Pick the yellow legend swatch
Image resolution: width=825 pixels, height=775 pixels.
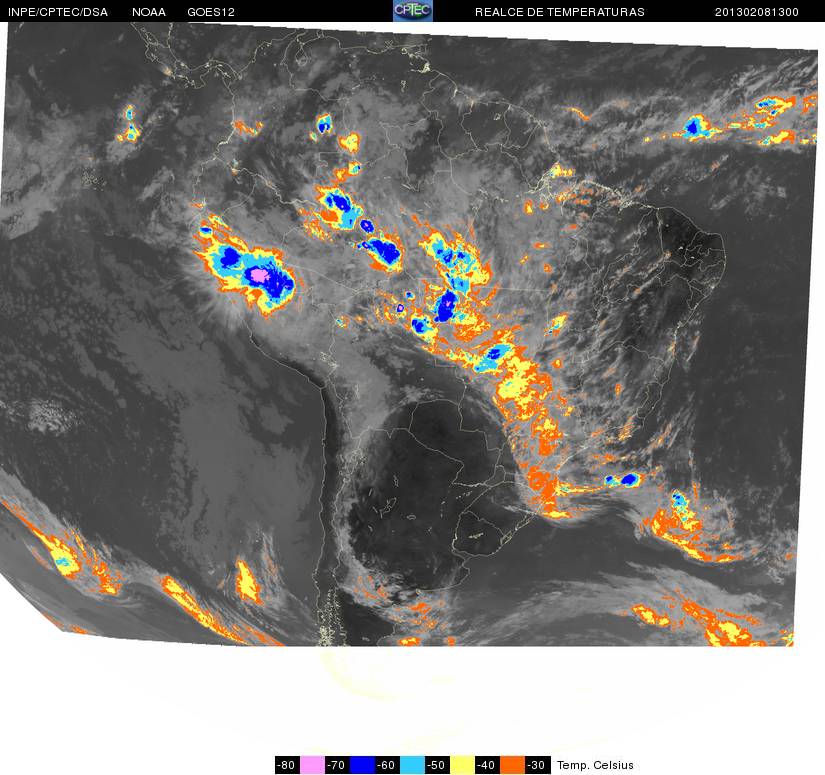pos(462,765)
